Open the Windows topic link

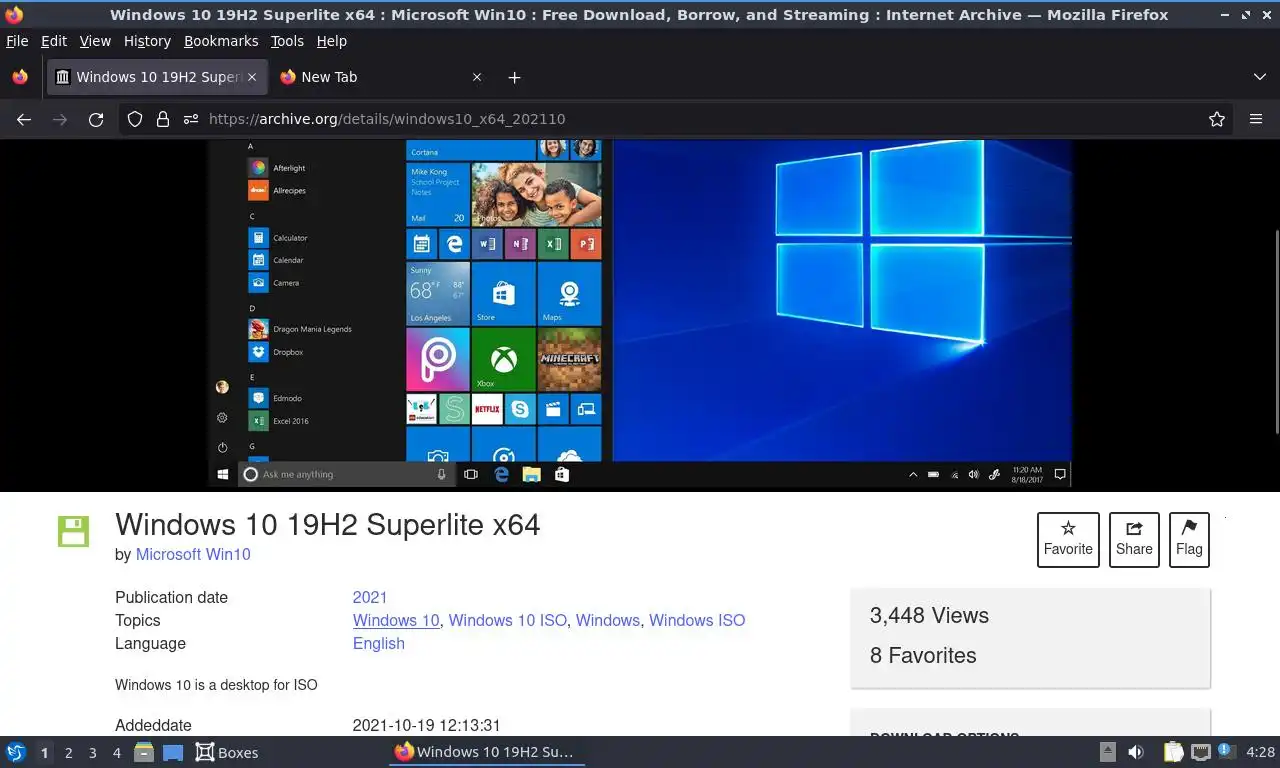click(x=608, y=620)
